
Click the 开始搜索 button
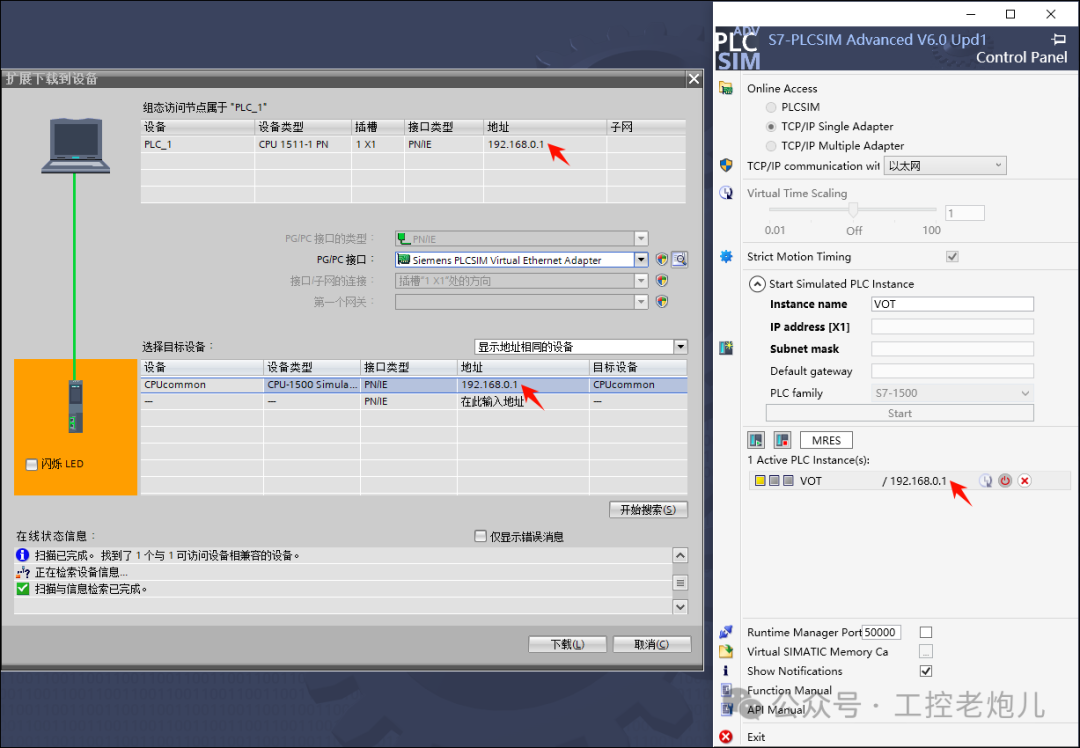(648, 510)
